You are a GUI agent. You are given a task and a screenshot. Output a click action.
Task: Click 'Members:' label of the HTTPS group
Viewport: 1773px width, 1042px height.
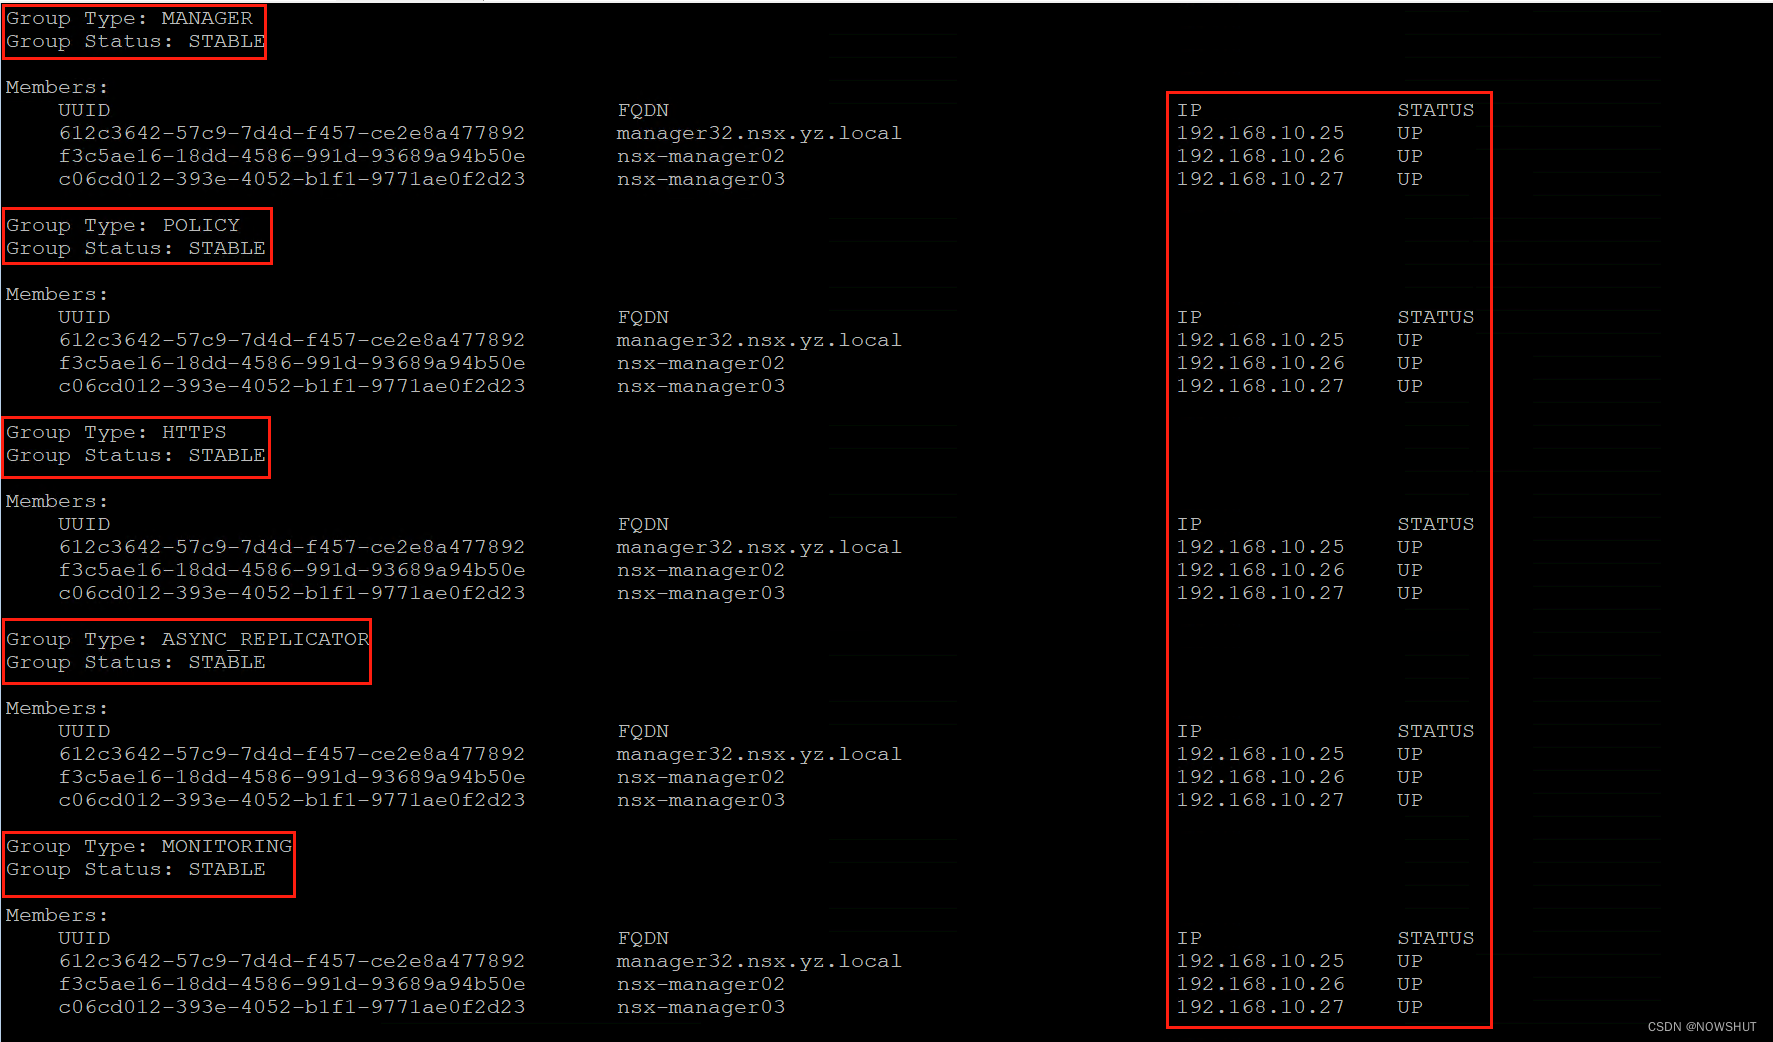pos(57,501)
